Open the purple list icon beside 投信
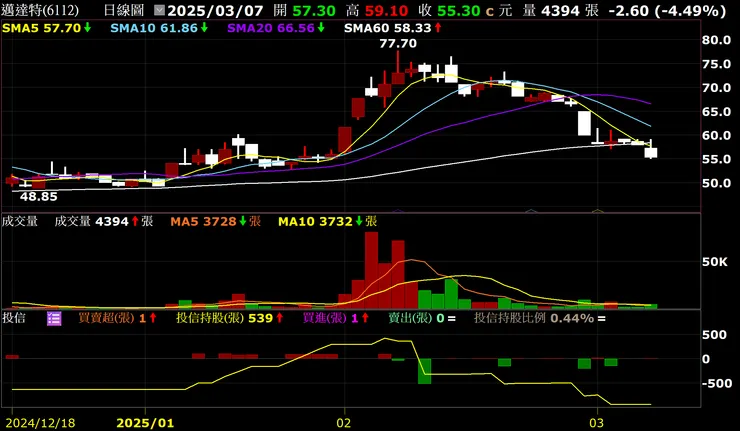 point(54,319)
